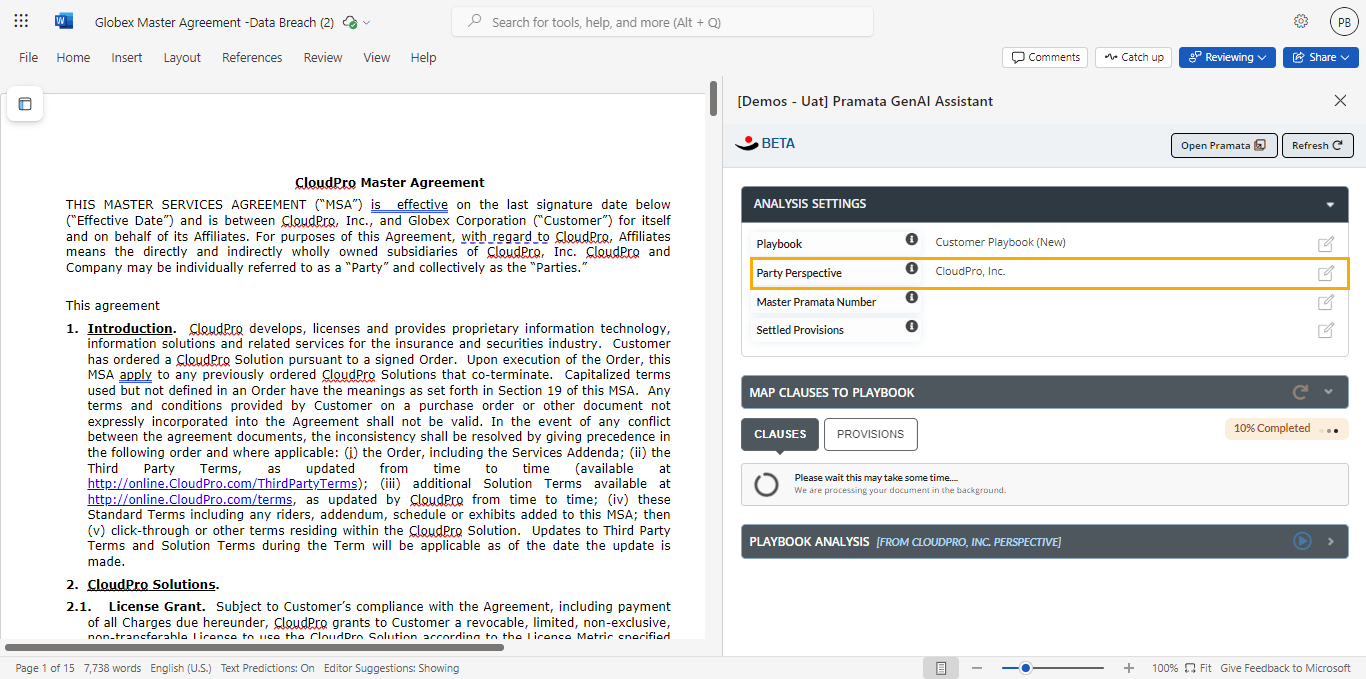Screen dimensions: 1366x679
Task: Collapse the Analysis Settings section
Action: click(x=1330, y=205)
